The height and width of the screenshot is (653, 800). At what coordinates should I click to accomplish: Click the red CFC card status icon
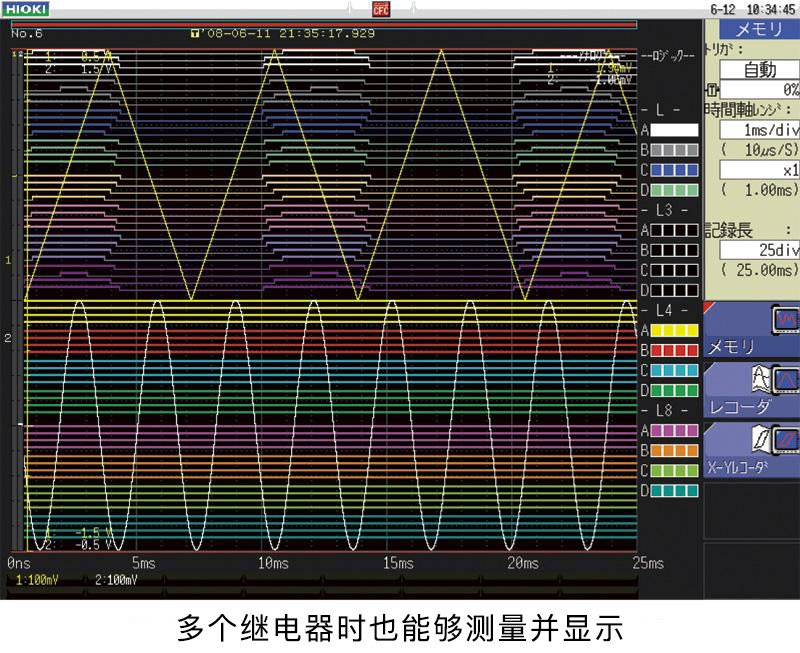point(380,9)
